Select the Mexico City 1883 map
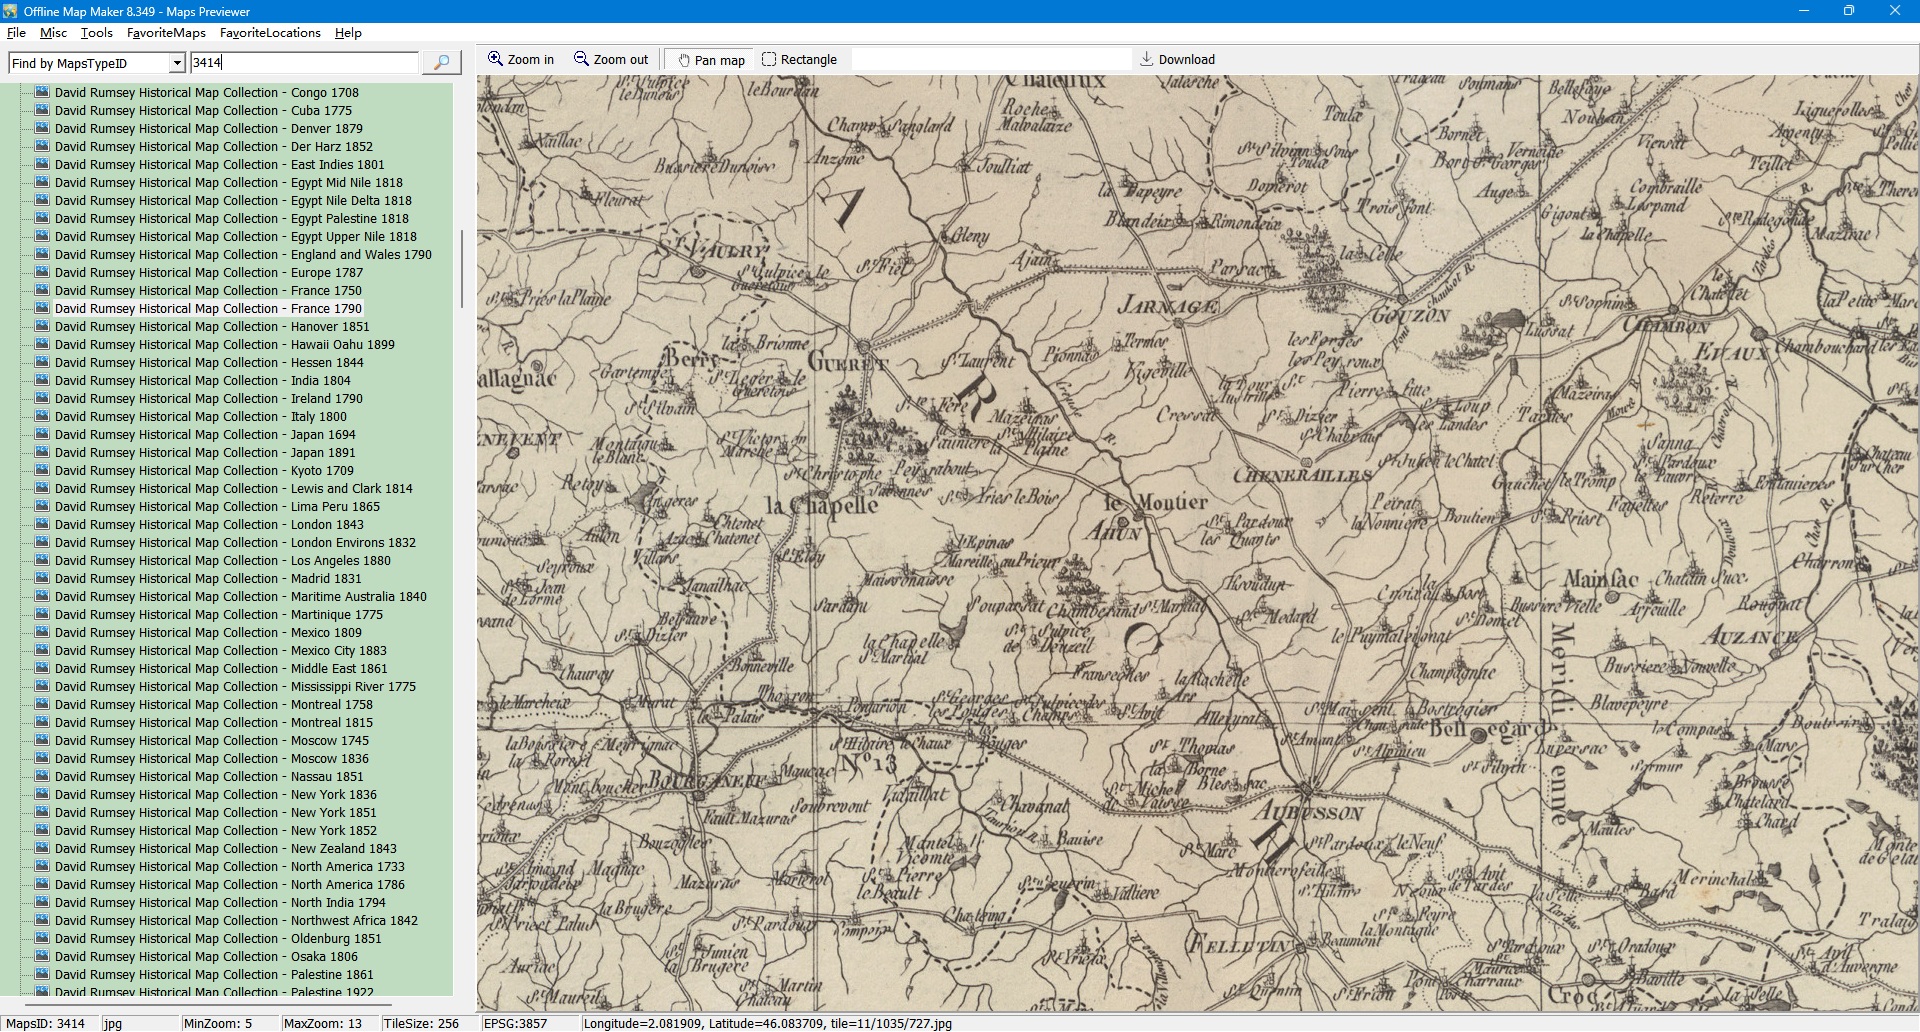Viewport: 1920px width, 1032px height. click(x=220, y=650)
